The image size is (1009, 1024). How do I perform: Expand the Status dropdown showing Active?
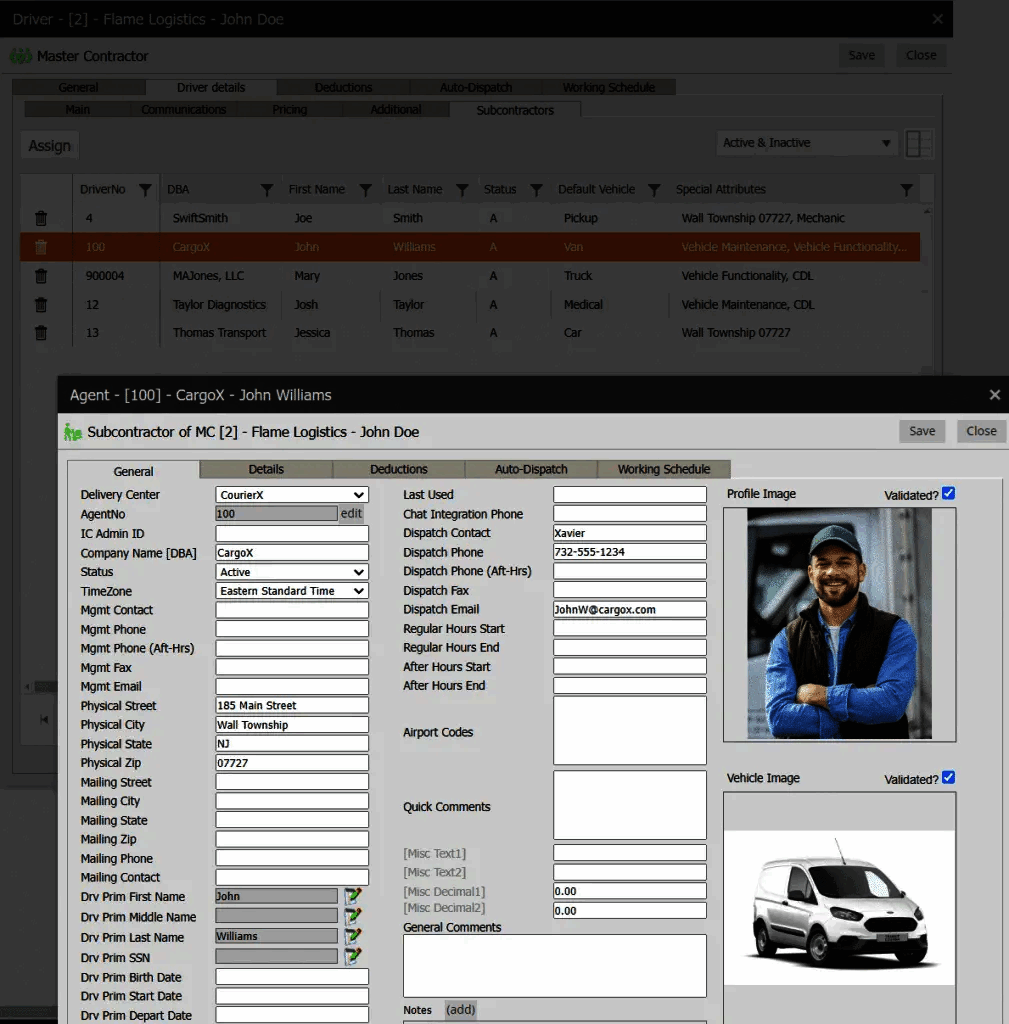pyautogui.click(x=292, y=572)
